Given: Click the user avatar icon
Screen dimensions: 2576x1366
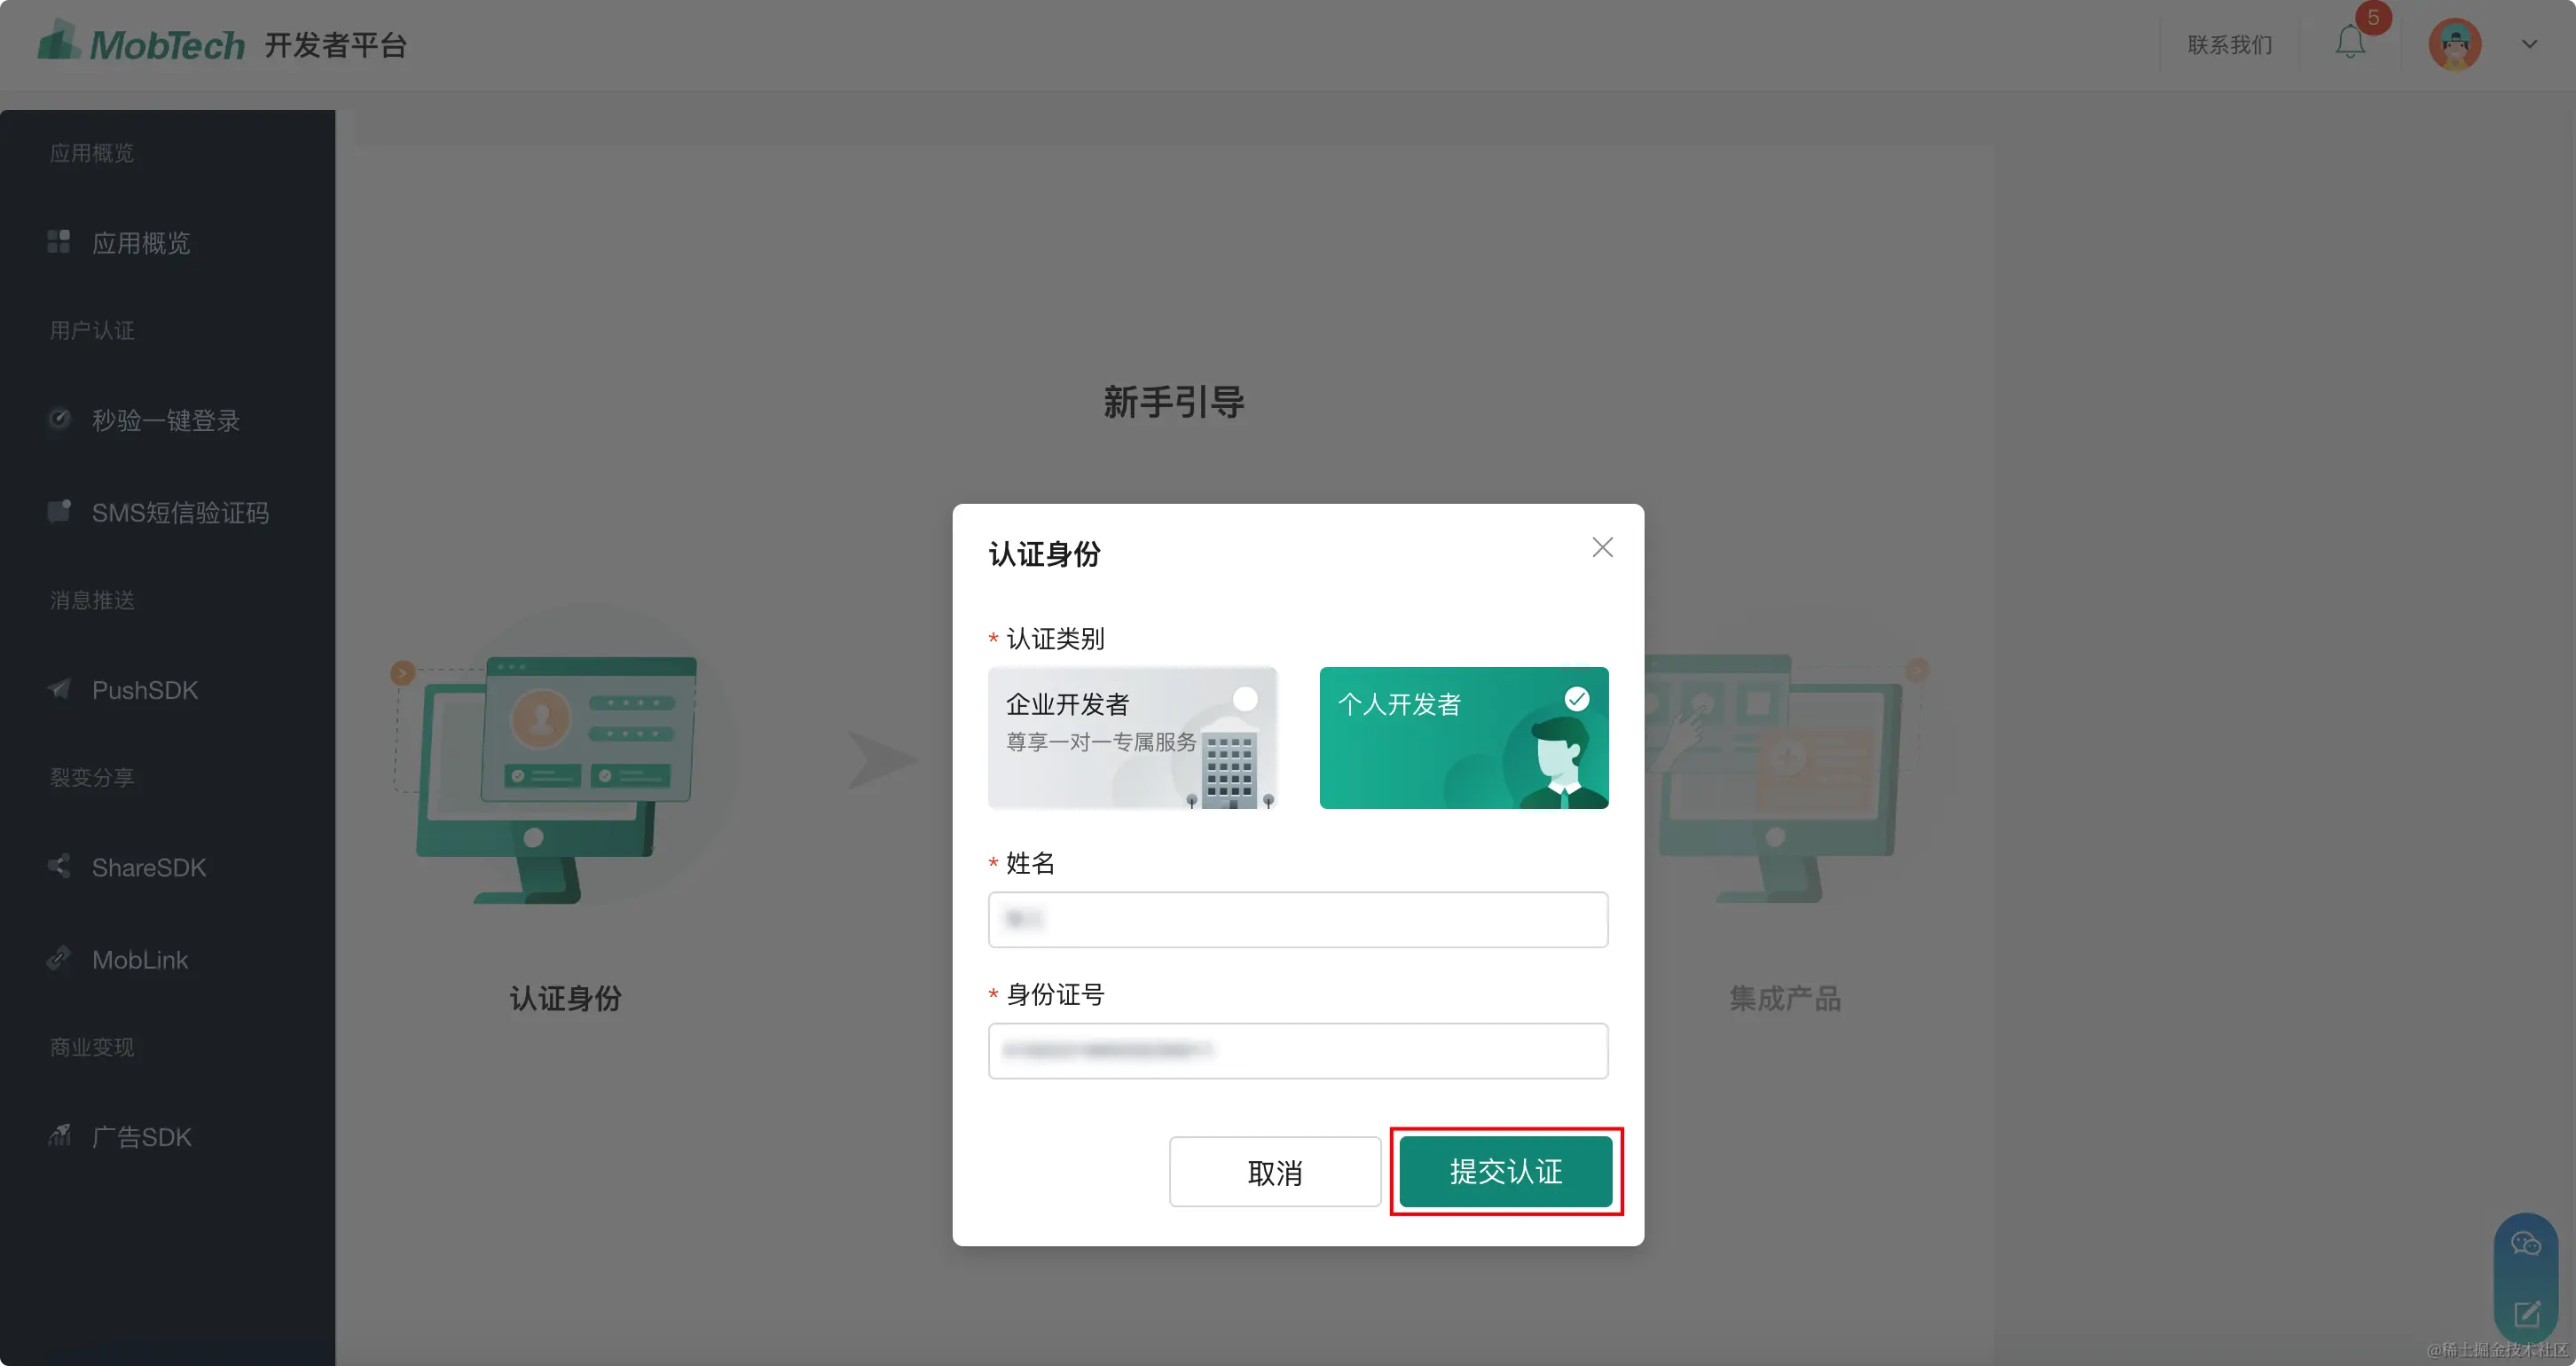Looking at the screenshot, I should pyautogui.click(x=2454, y=45).
